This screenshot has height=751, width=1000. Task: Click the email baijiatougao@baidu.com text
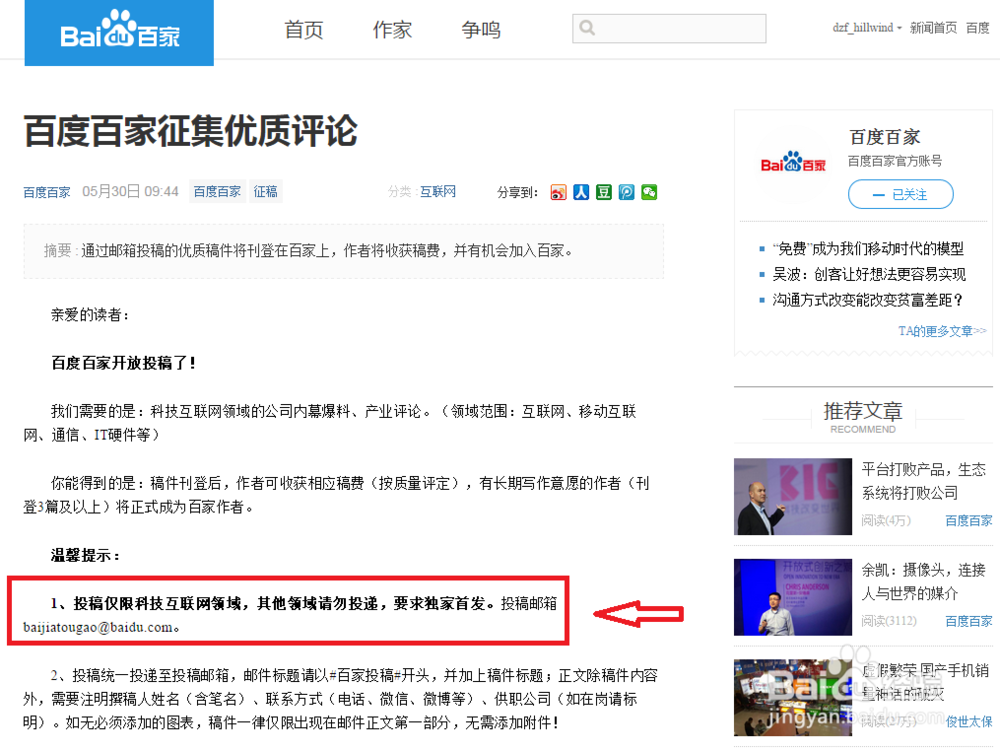(98, 627)
